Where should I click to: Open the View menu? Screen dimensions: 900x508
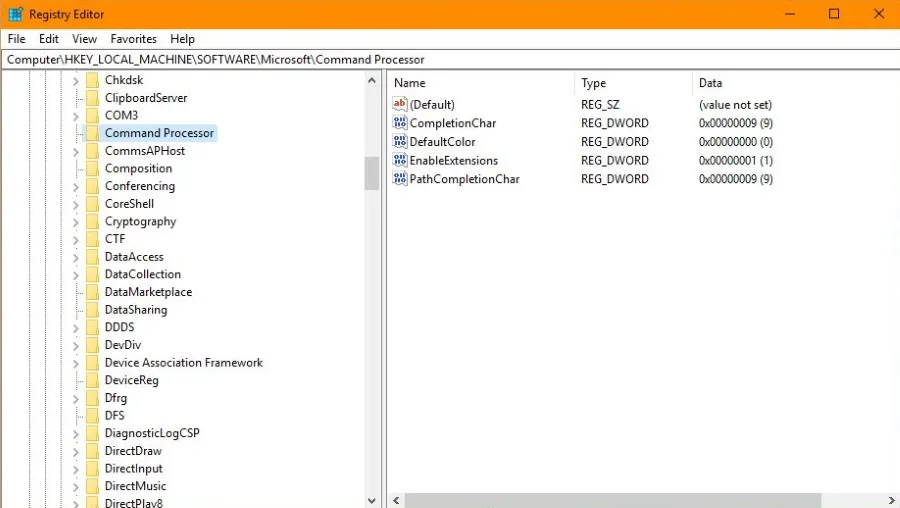(84, 38)
